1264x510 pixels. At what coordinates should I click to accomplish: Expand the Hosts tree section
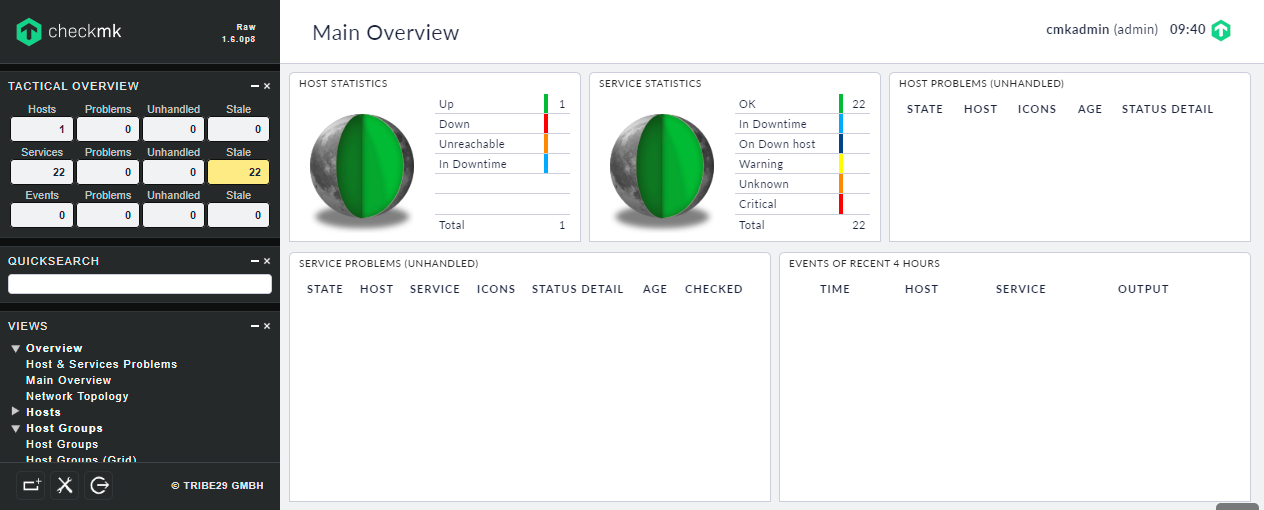pyautogui.click(x=16, y=412)
